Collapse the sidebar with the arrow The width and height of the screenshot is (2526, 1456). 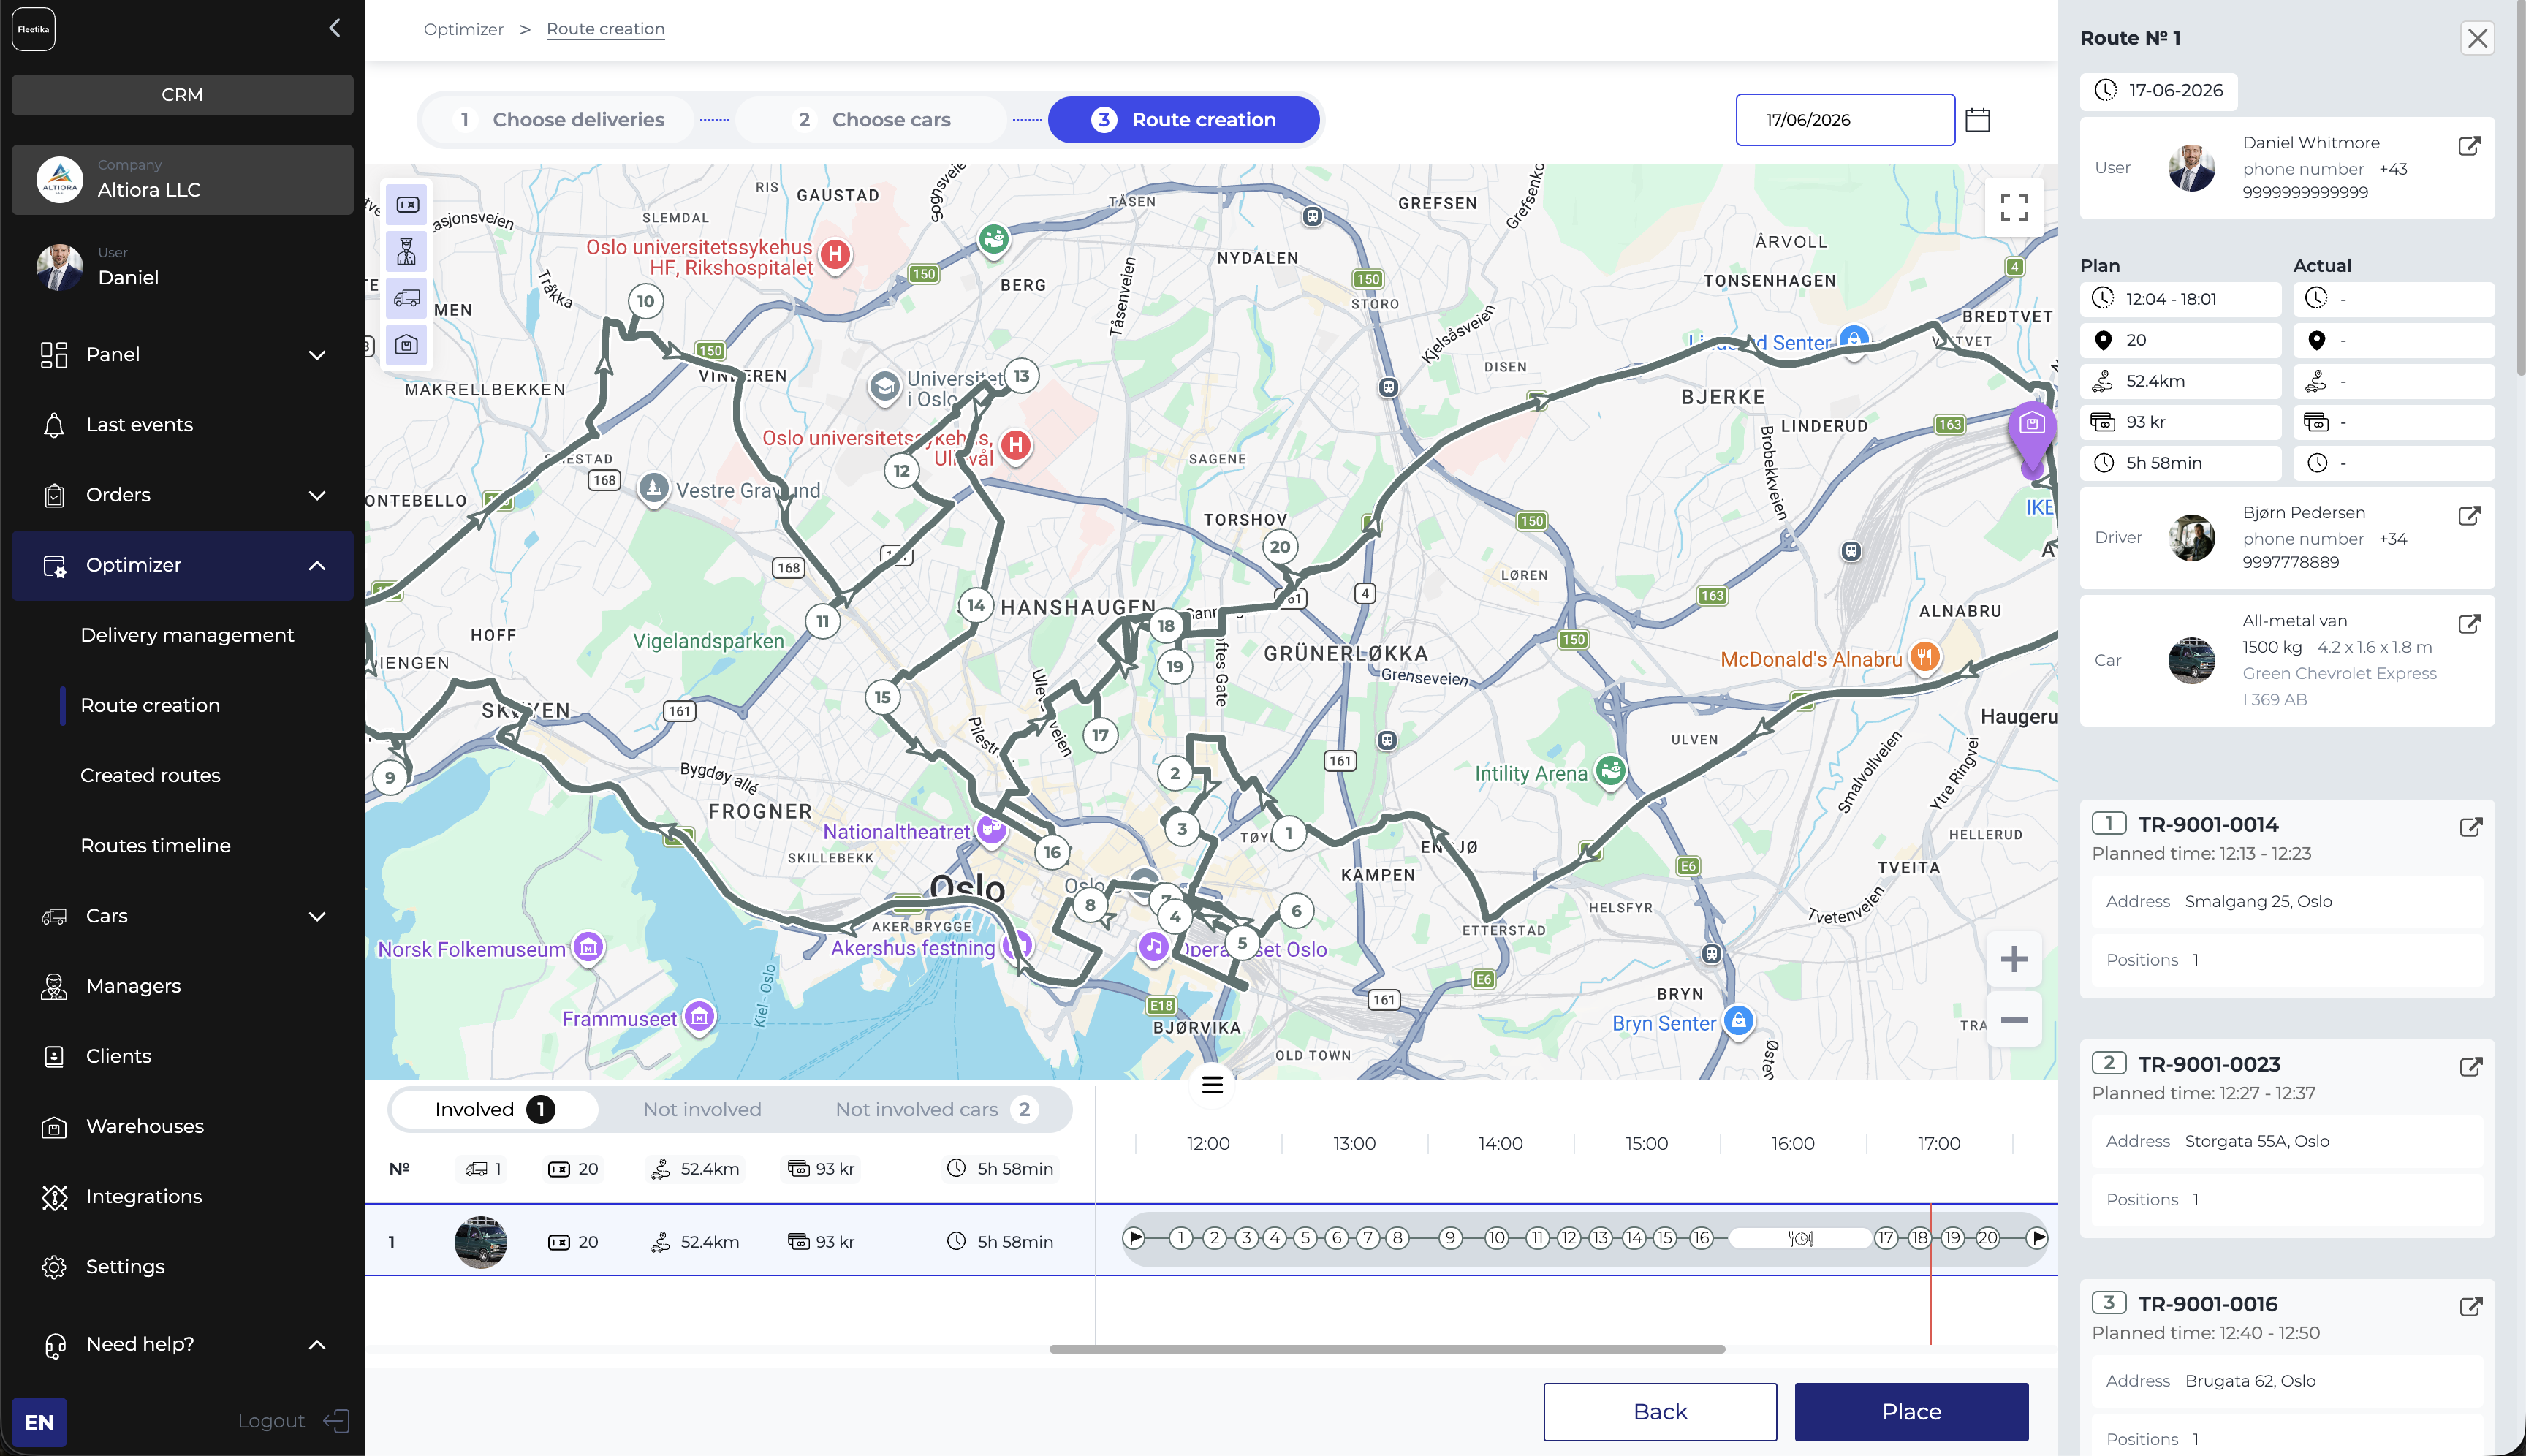click(335, 28)
